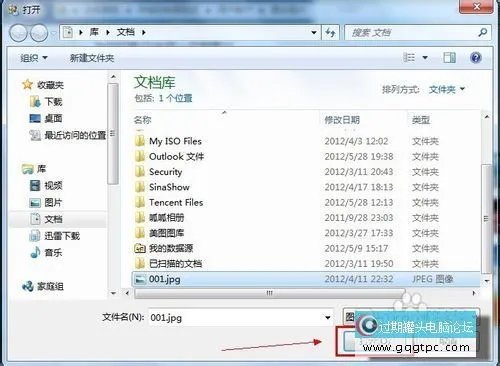Viewport: 500px width, 366px height.
Task: Toggle the preview pane icon
Action: click(x=449, y=58)
